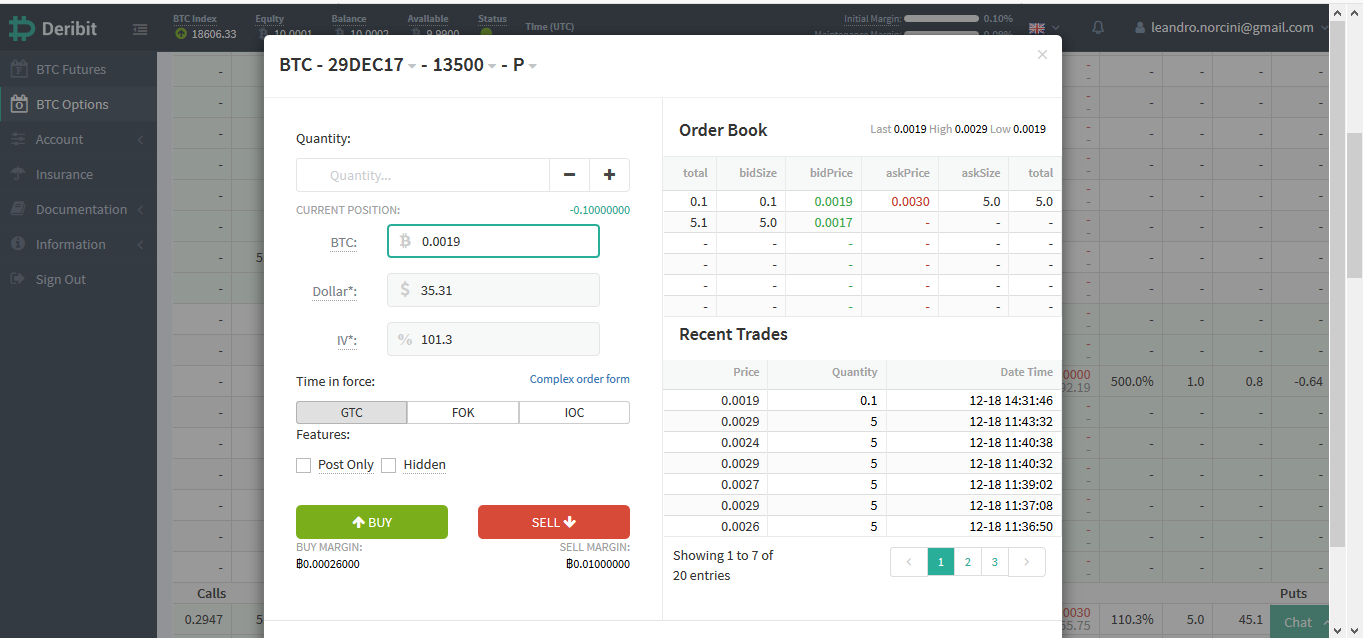Click the Dollar price input field
Screen dimensions: 1363x638
click(493, 290)
